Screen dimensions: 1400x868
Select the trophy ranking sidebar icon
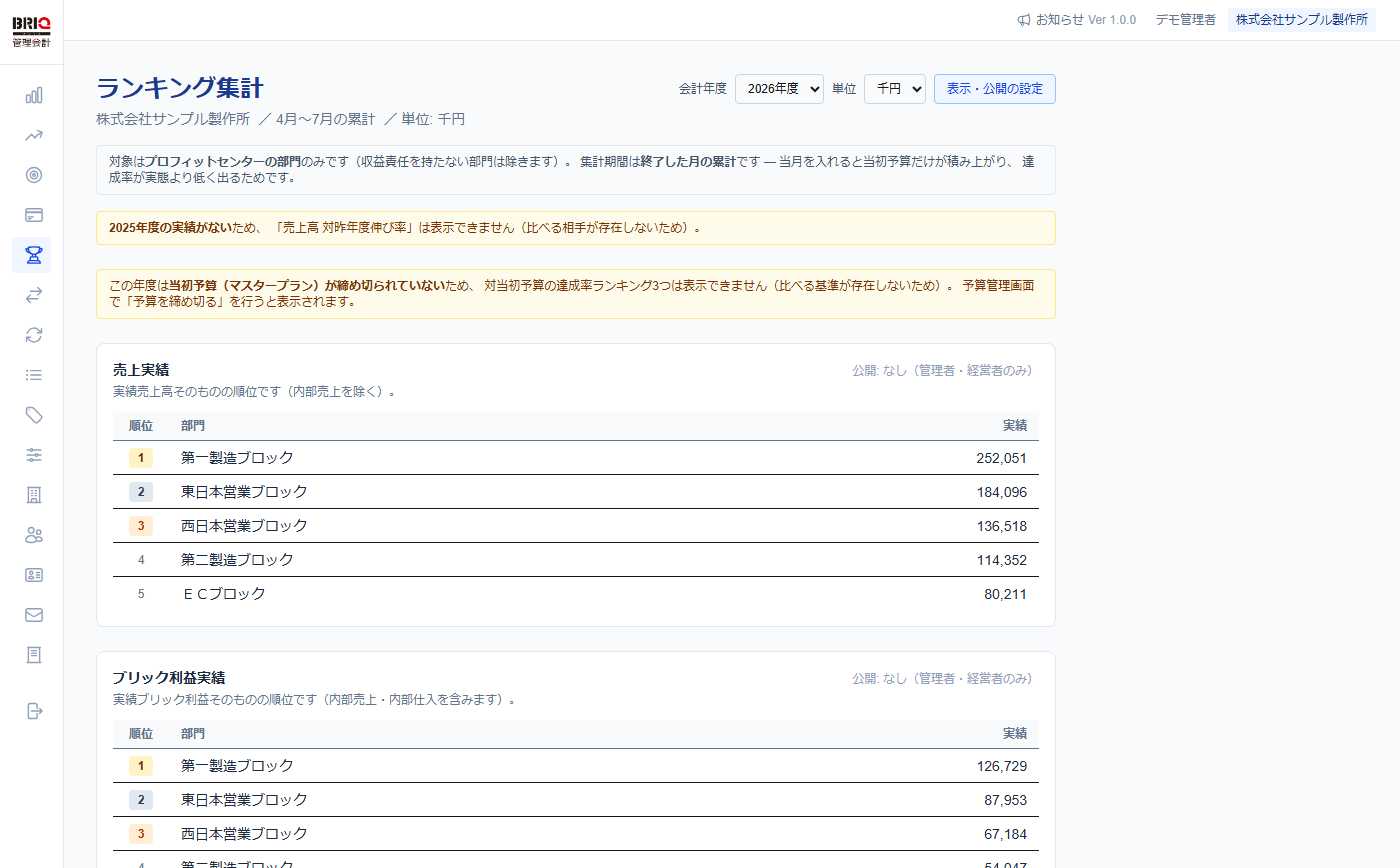click(34, 255)
